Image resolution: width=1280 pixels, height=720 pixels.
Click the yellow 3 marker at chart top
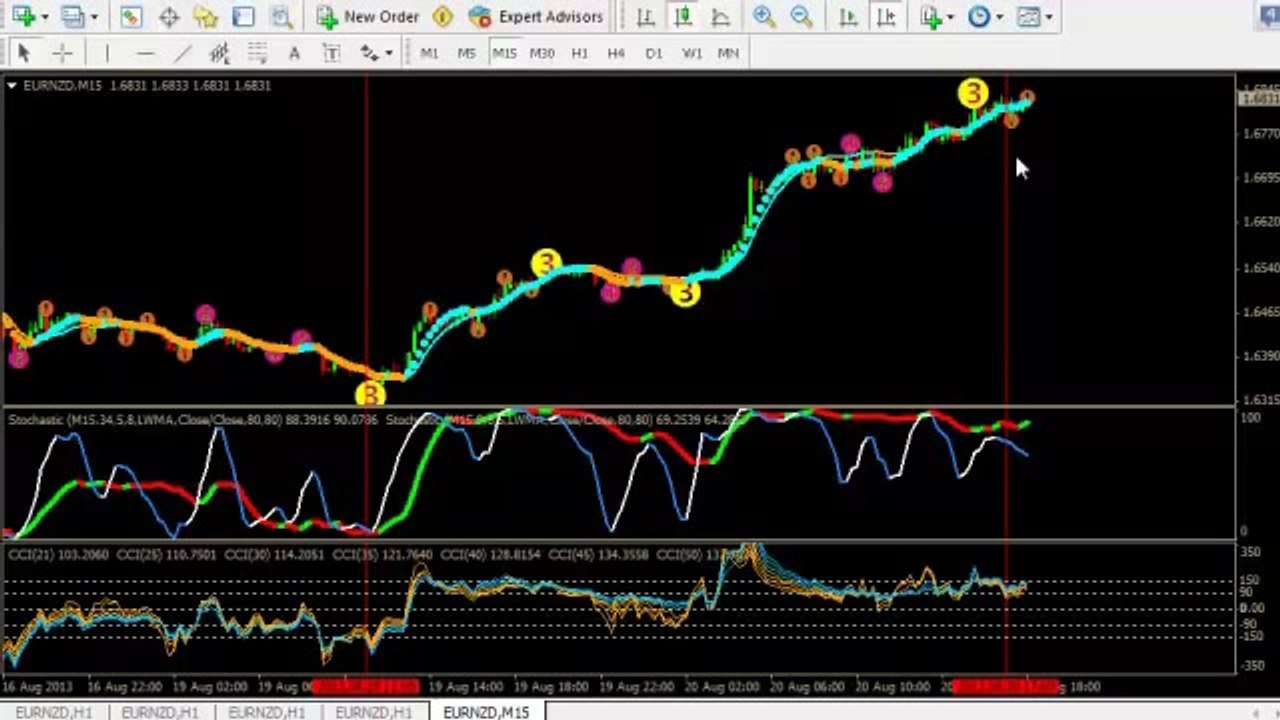pyautogui.click(x=973, y=94)
